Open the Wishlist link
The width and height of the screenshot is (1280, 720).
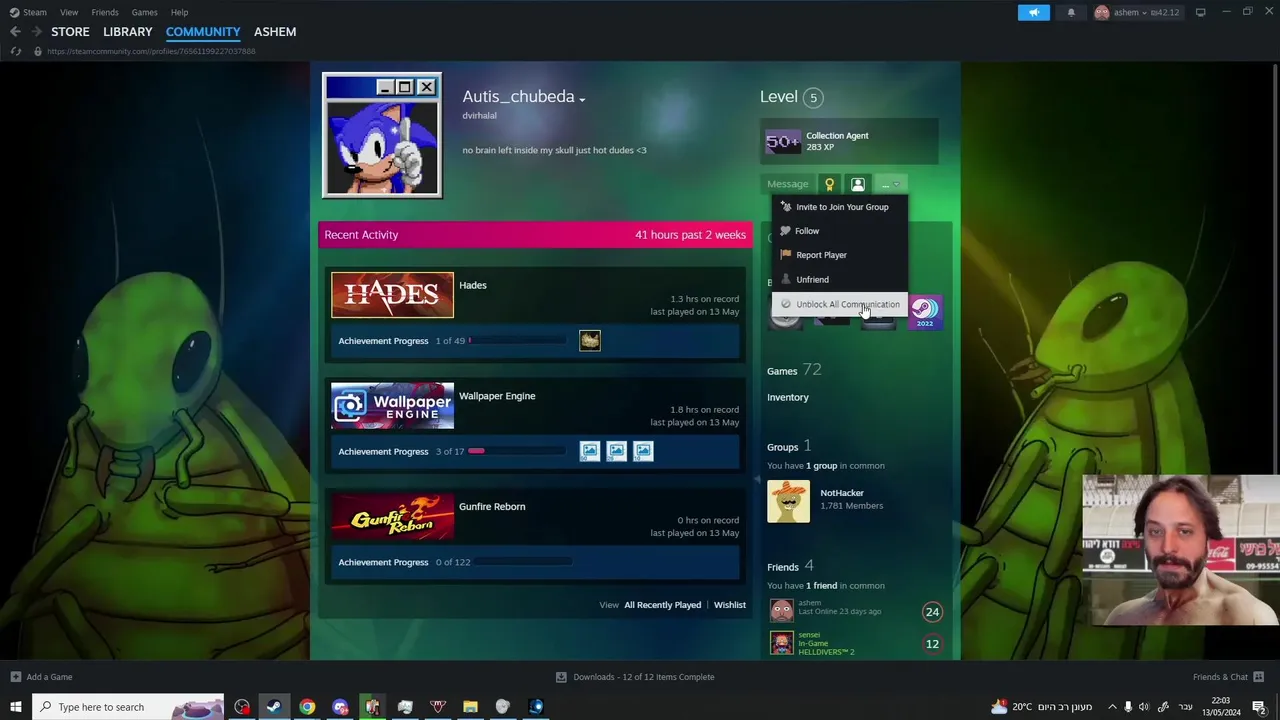(730, 605)
